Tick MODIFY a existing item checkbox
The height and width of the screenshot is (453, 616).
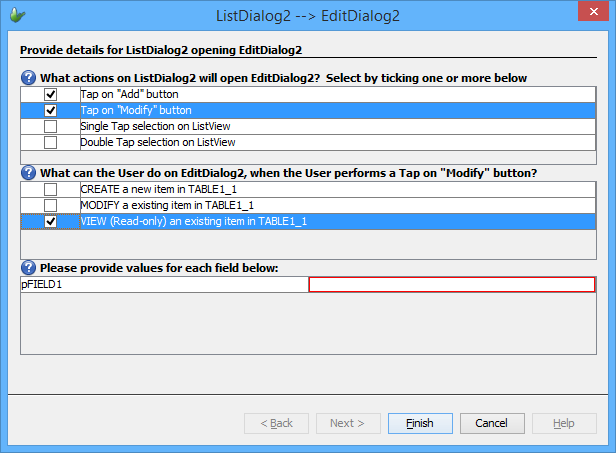[50, 205]
